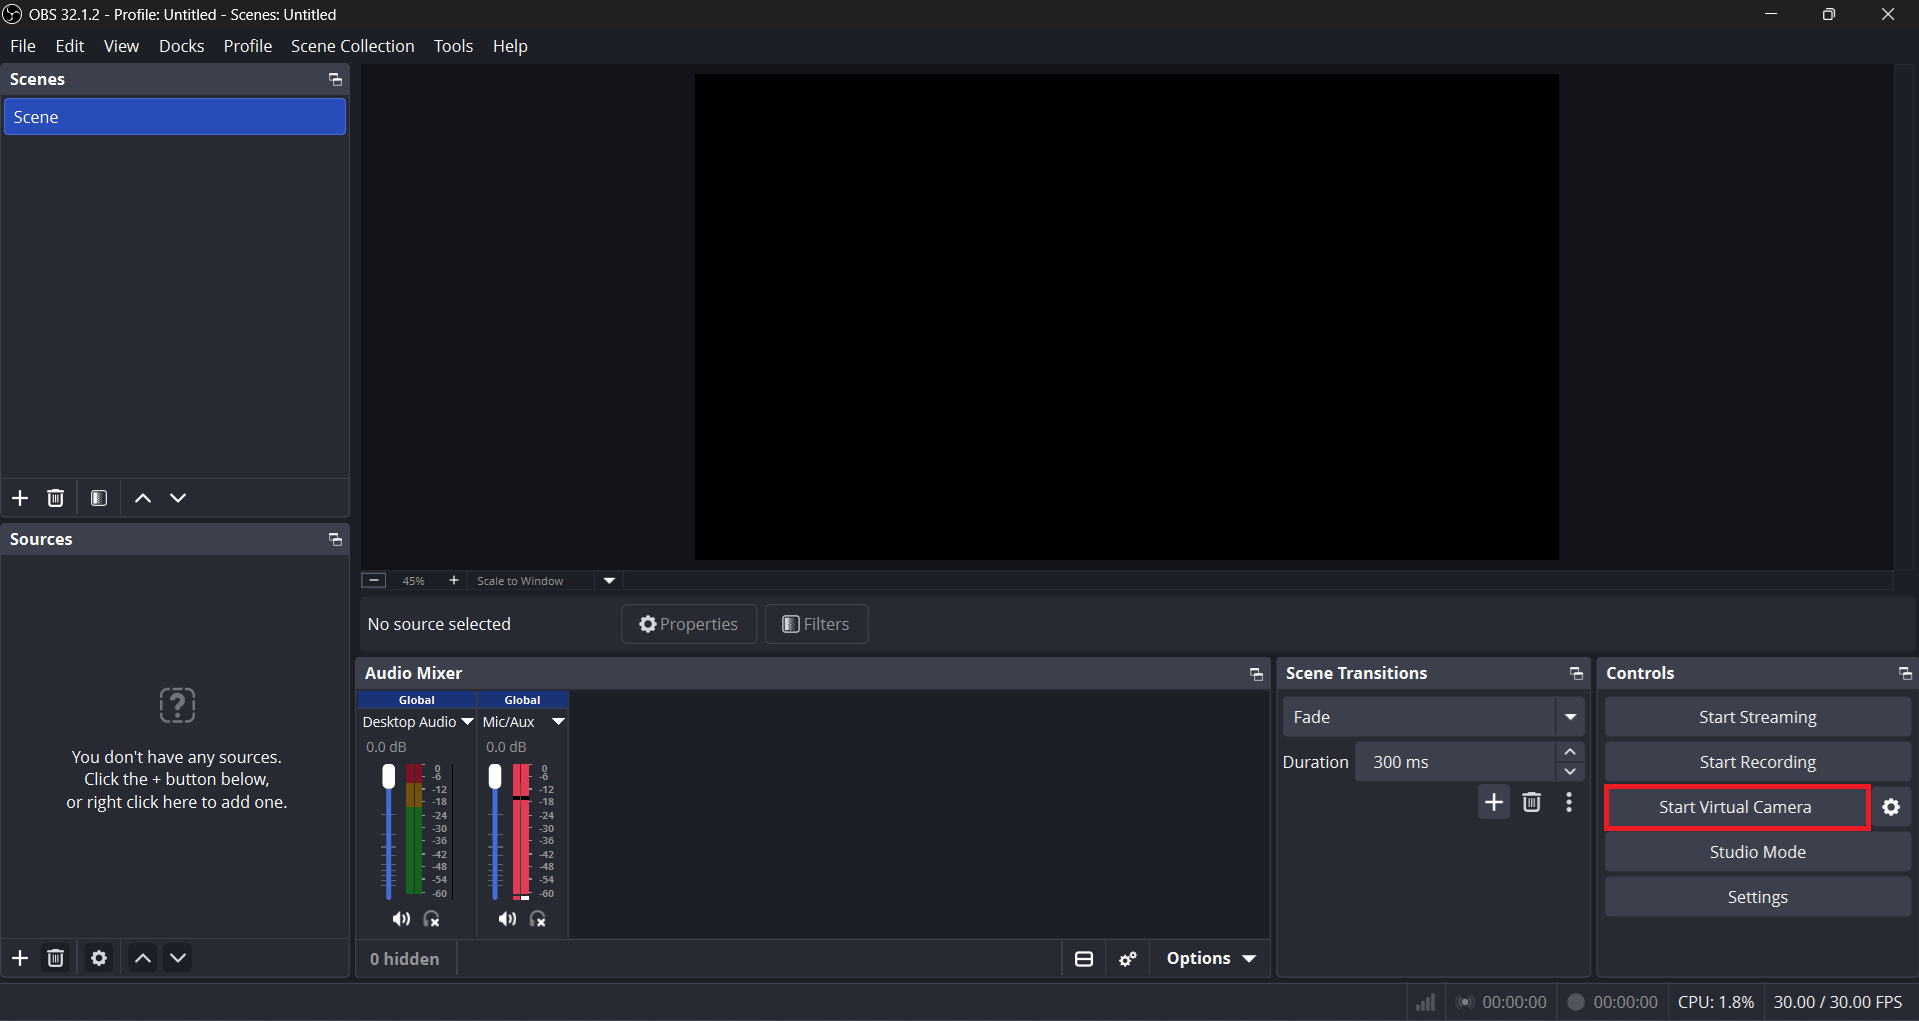Increase transition duration up arrow

(x=1570, y=752)
